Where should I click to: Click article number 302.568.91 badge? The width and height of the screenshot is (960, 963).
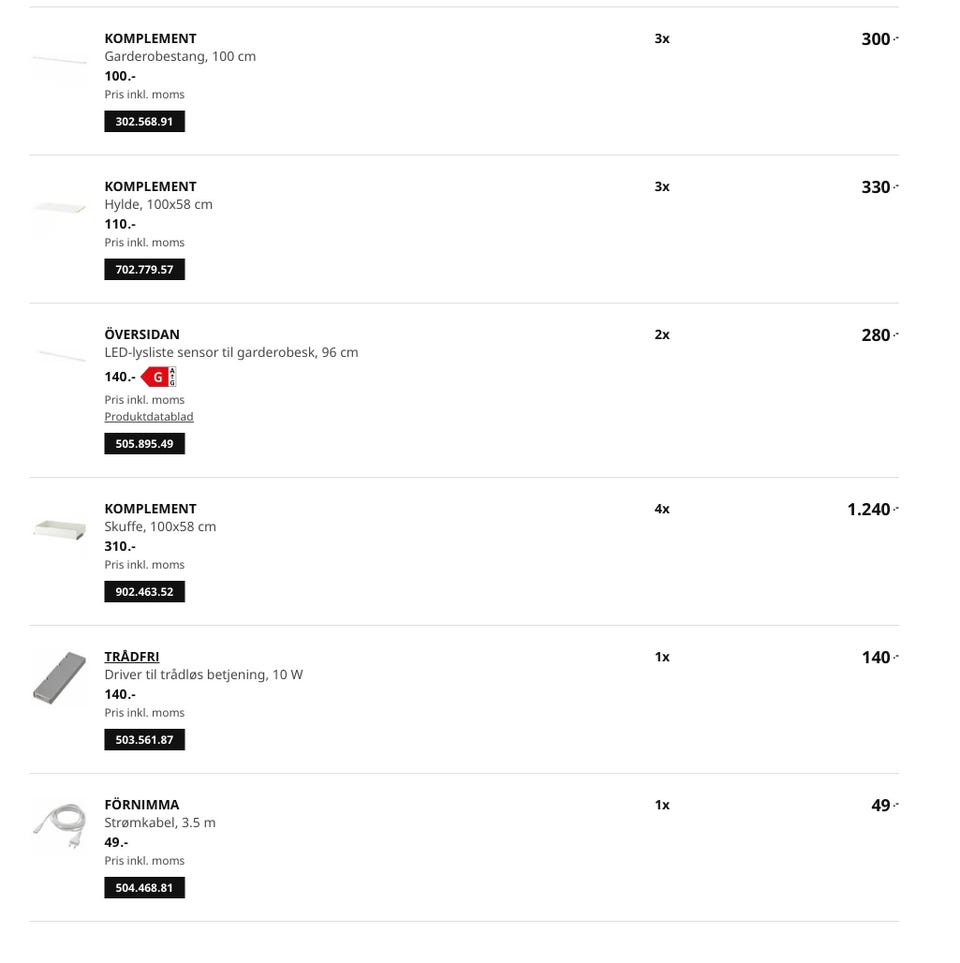[144, 122]
